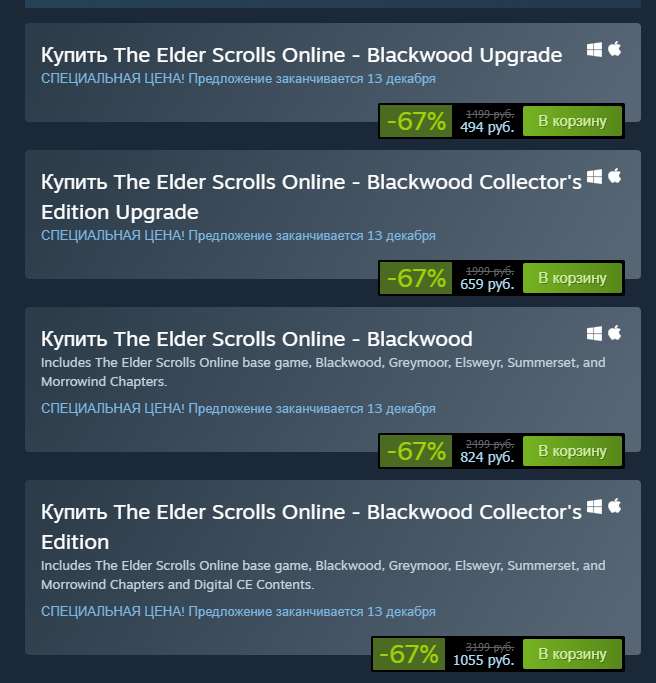Click the -67% badge for 494 руб. offer

point(416,121)
